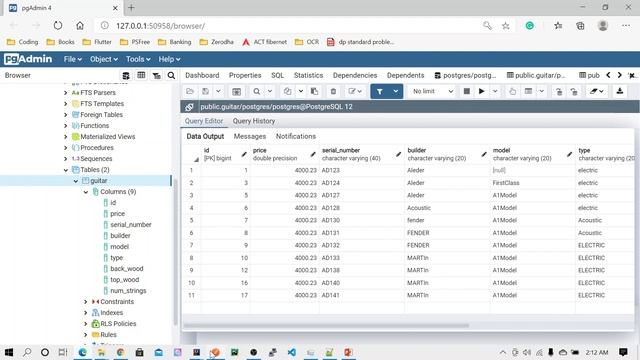Screen dimensions: 640x360
Task: Switch to the Statistics tab
Action: pos(308,76)
